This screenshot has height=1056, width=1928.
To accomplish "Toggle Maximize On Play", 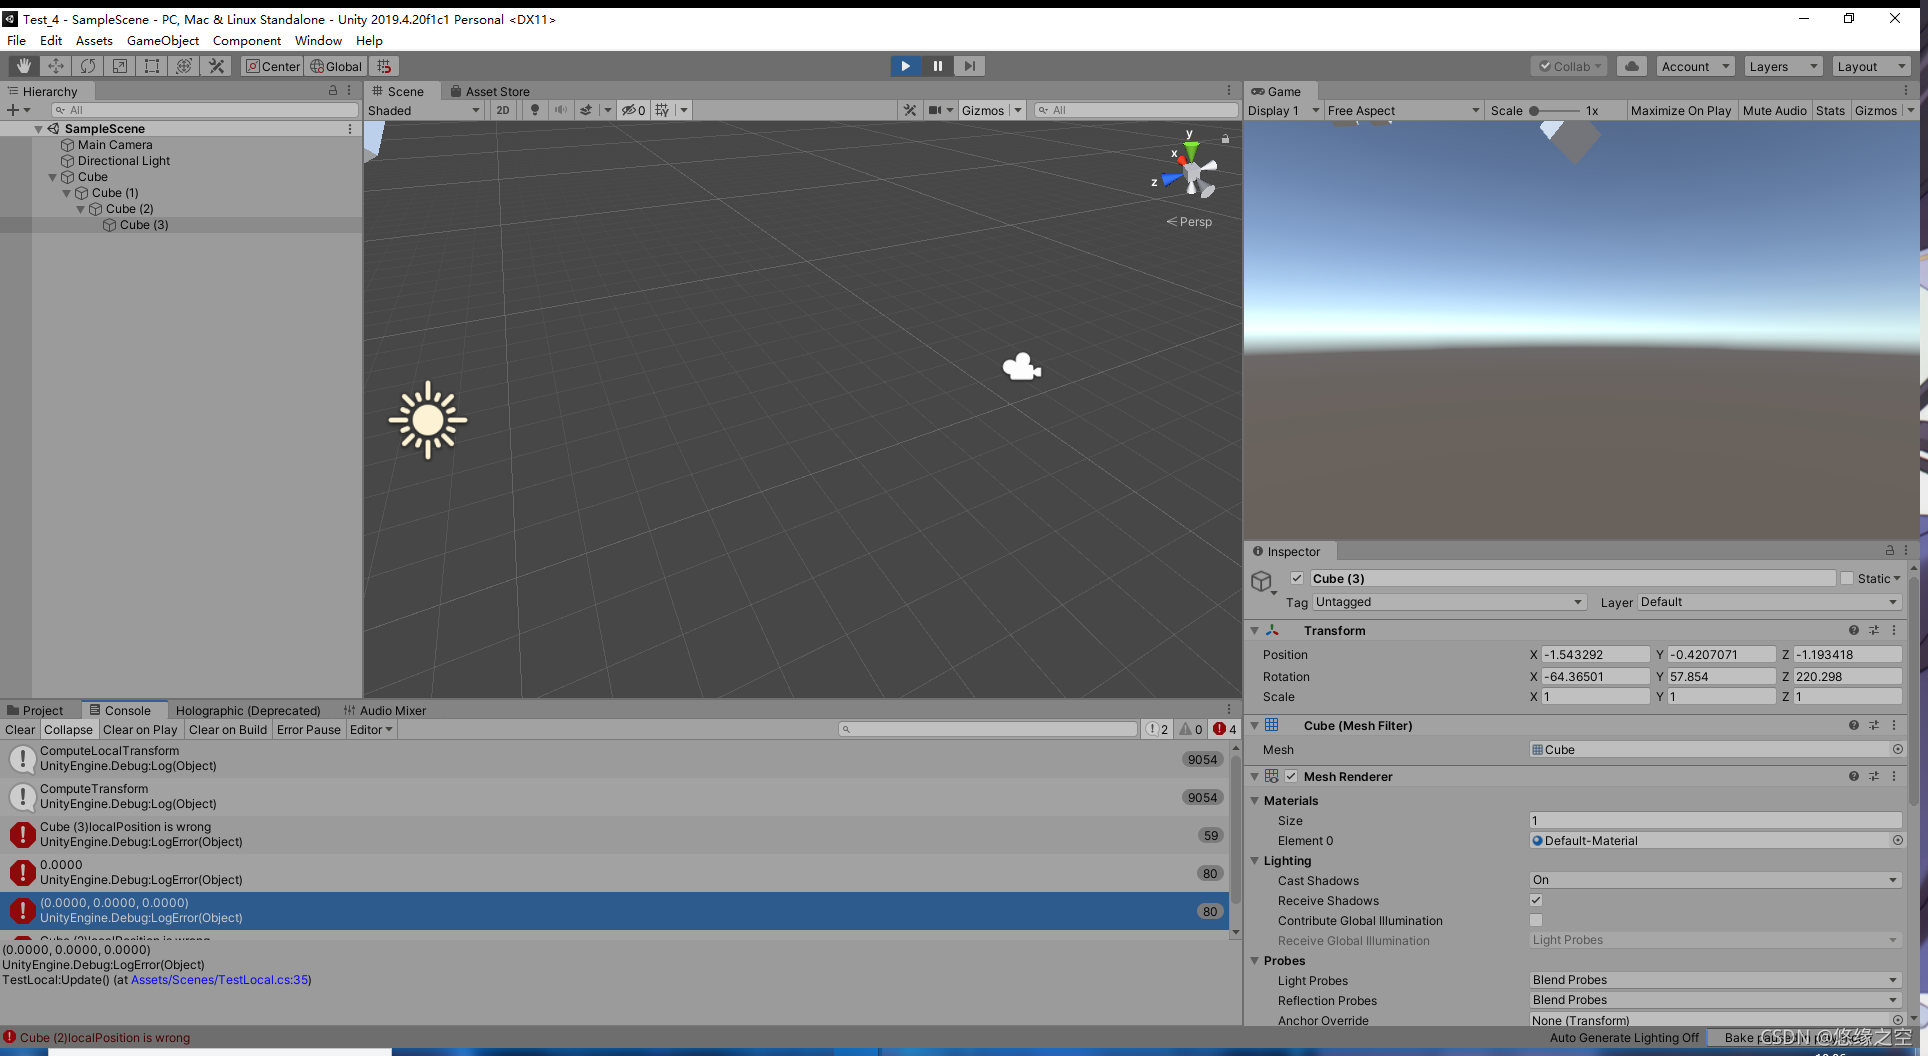I will (x=1681, y=110).
